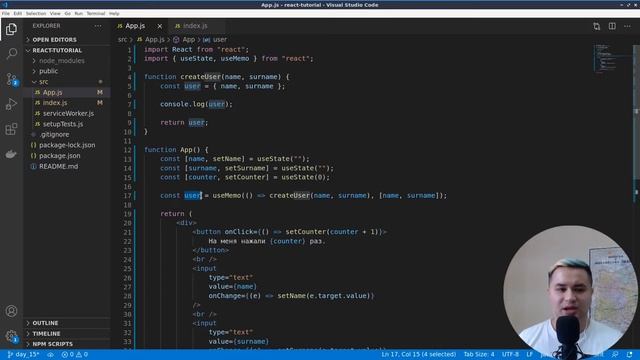The height and width of the screenshot is (360, 640).
Task: Split the editor to the right
Action: click(x=612, y=26)
